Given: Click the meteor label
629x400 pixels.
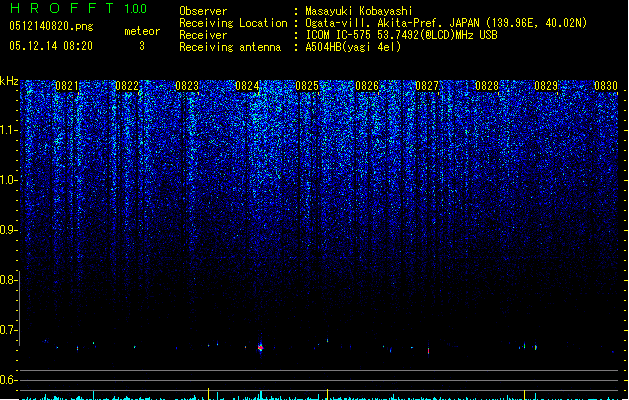Looking at the screenshot, I should pos(142,31).
